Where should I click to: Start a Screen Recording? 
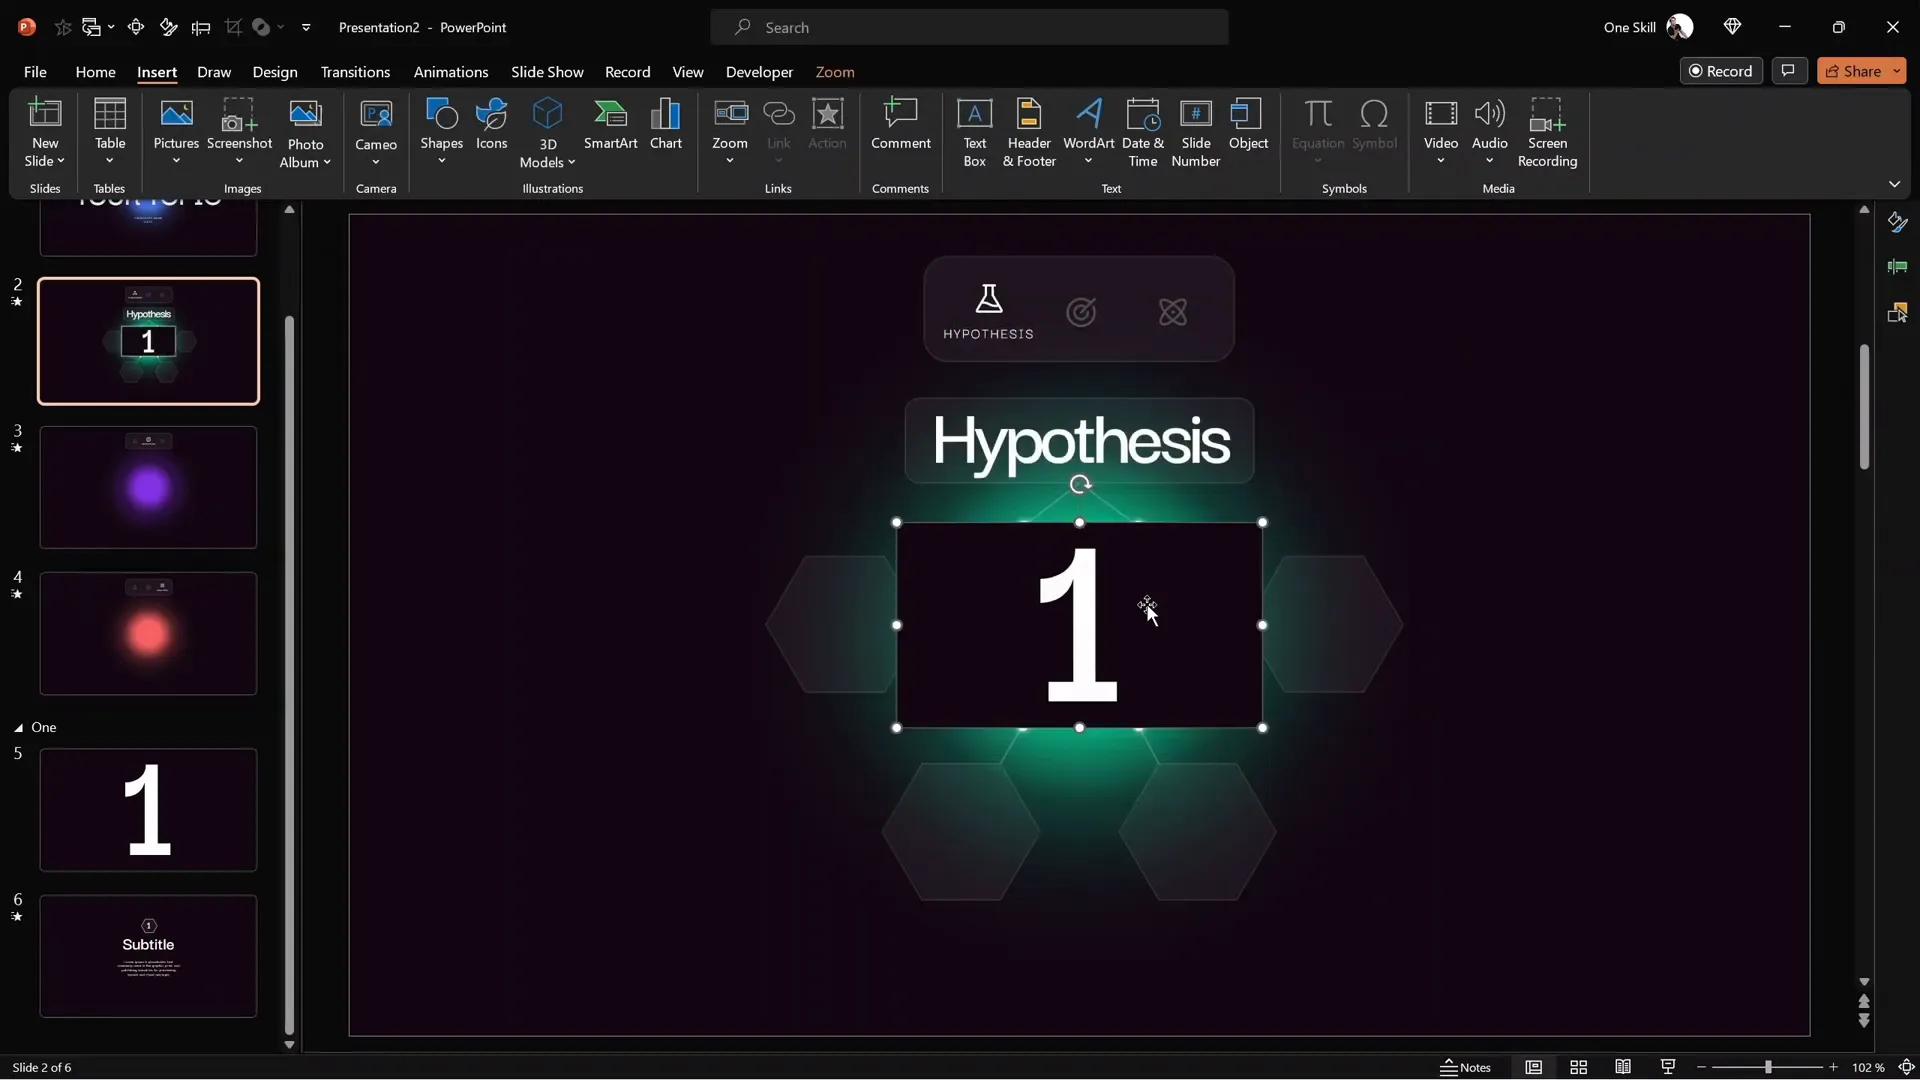click(1547, 133)
